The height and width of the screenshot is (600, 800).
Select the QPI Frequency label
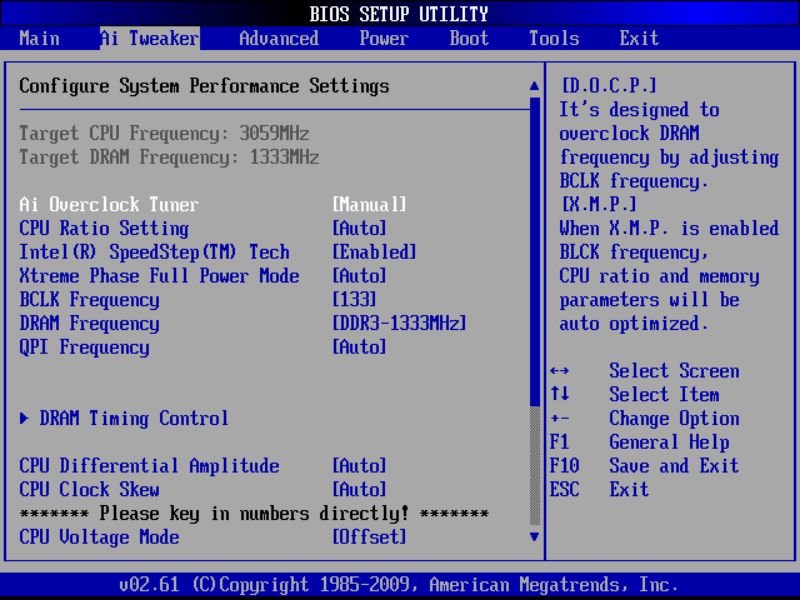[x=84, y=347]
